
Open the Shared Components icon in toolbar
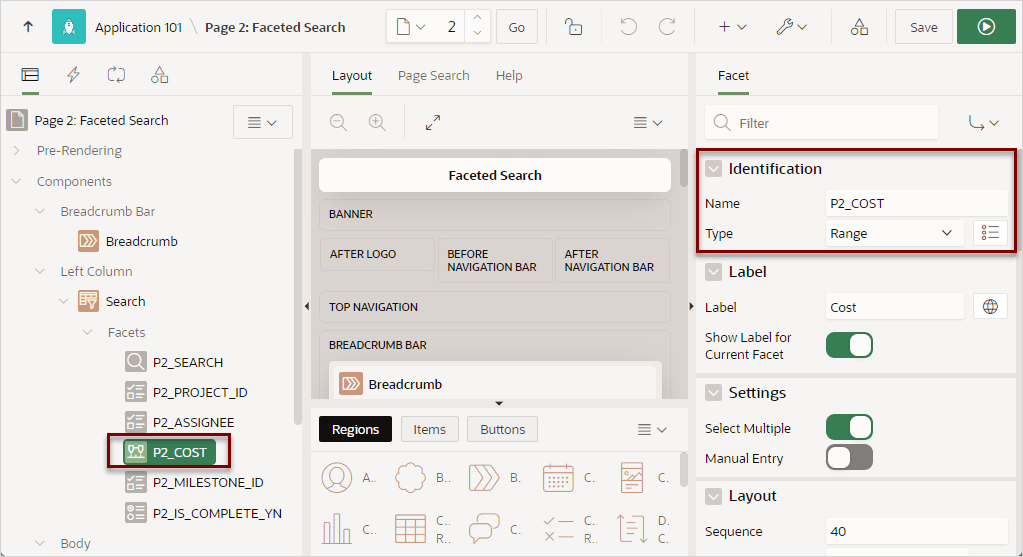[x=859, y=27]
